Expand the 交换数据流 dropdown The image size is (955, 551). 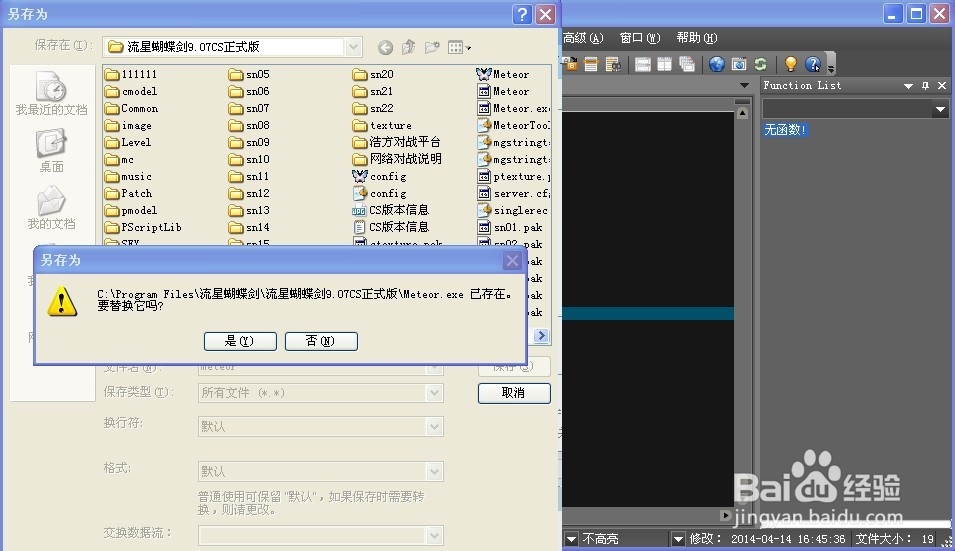[x=434, y=536]
